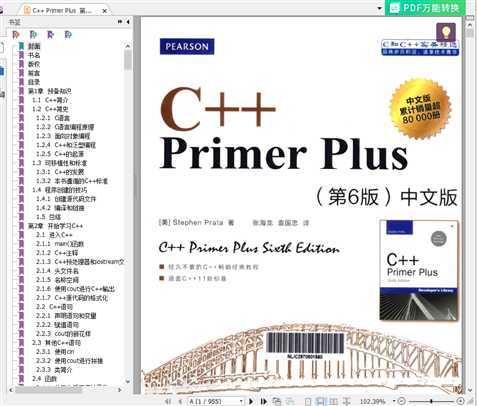This screenshot has width=477, height=406.
Task: Open bookmark 2.1.6 cout in the tree
Action: 75,289
